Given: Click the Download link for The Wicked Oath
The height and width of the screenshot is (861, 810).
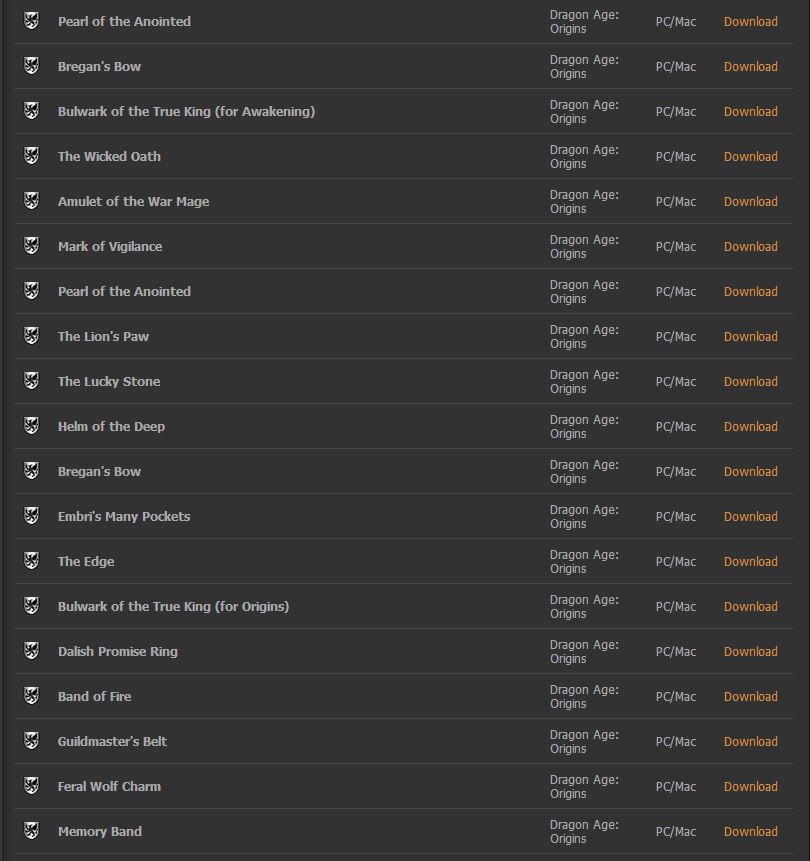Looking at the screenshot, I should pos(750,156).
